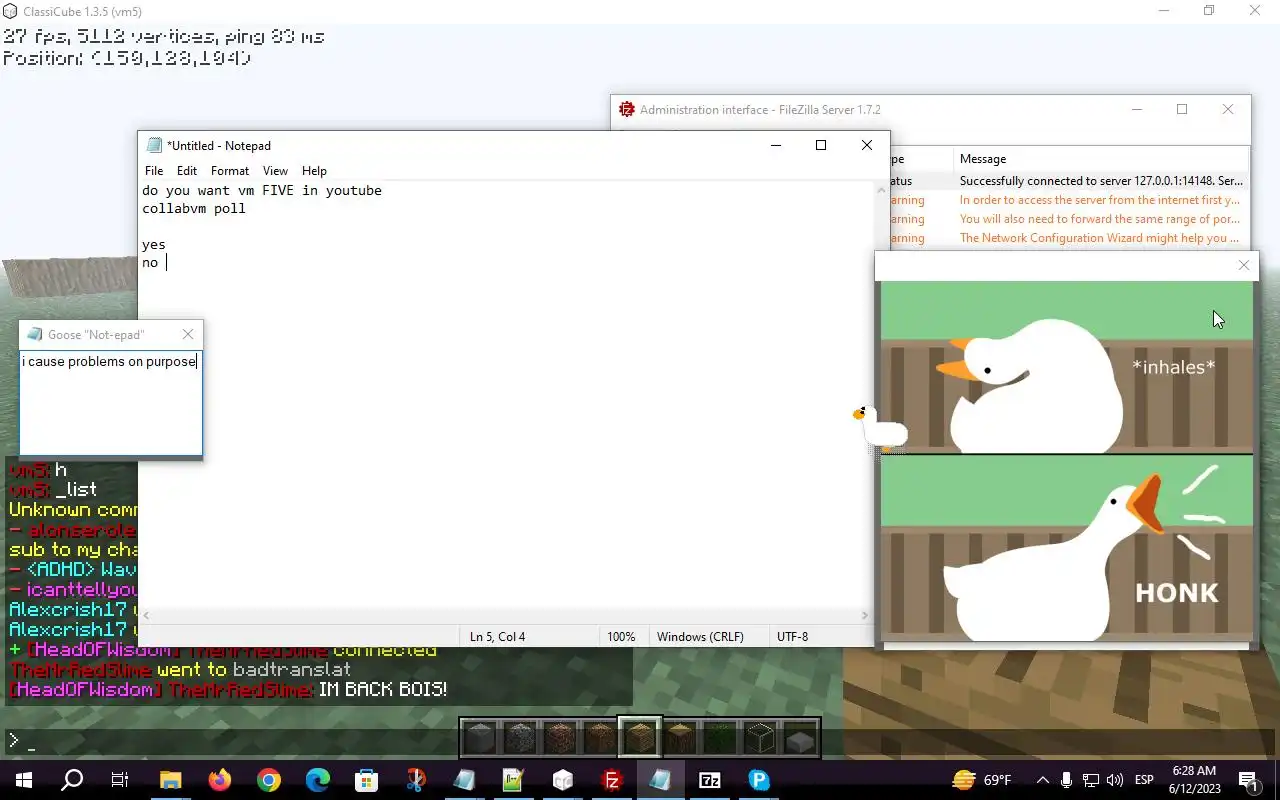1280x800 pixels.
Task: Click 'UTF-8' encoding status entry
Action: tap(792, 637)
